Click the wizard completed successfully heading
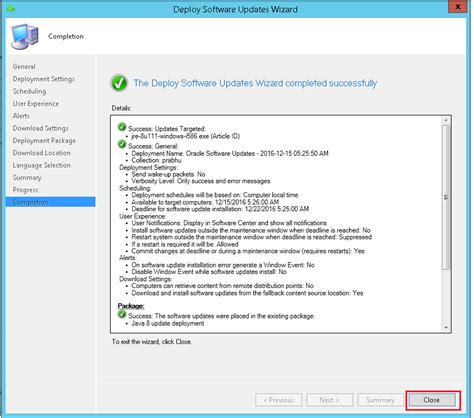Screen dimensions: 474x418 pyautogui.click(x=255, y=83)
